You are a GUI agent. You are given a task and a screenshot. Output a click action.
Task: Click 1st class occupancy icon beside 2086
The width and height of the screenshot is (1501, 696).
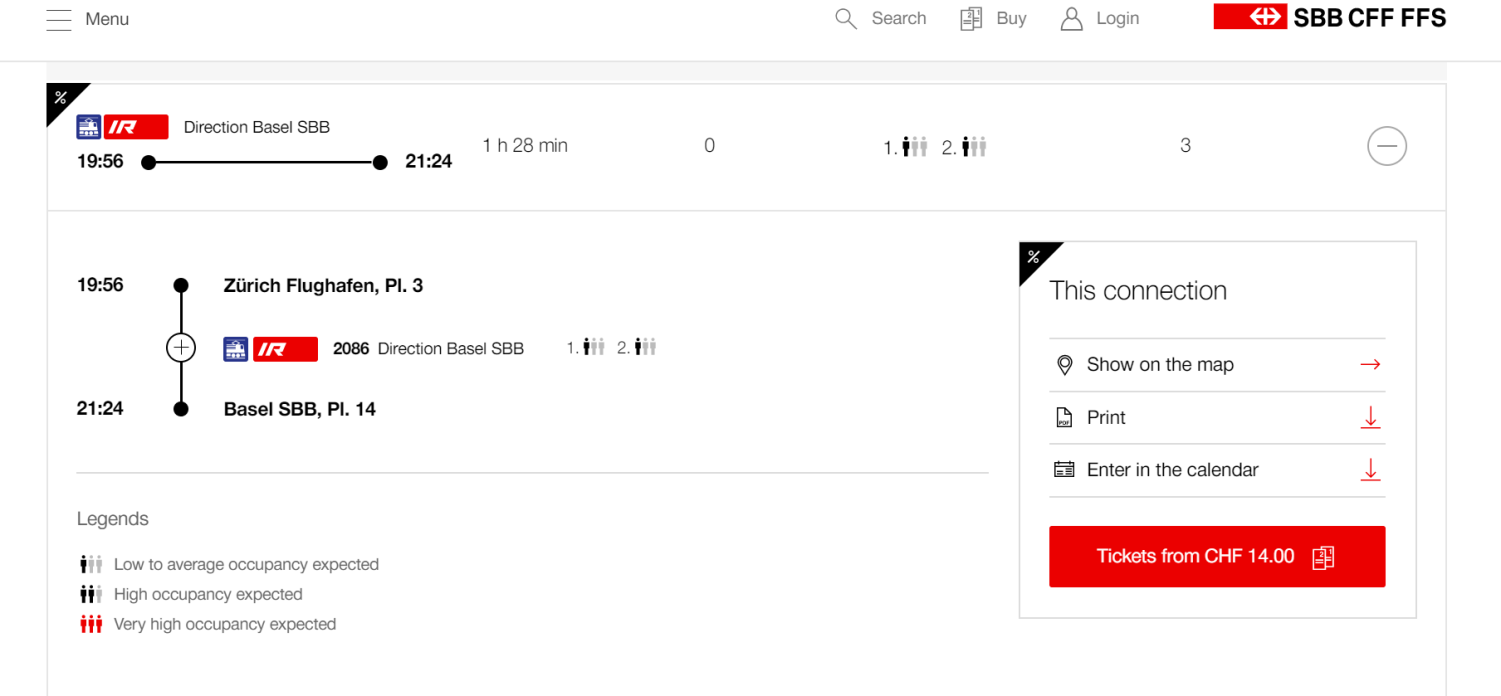[594, 348]
